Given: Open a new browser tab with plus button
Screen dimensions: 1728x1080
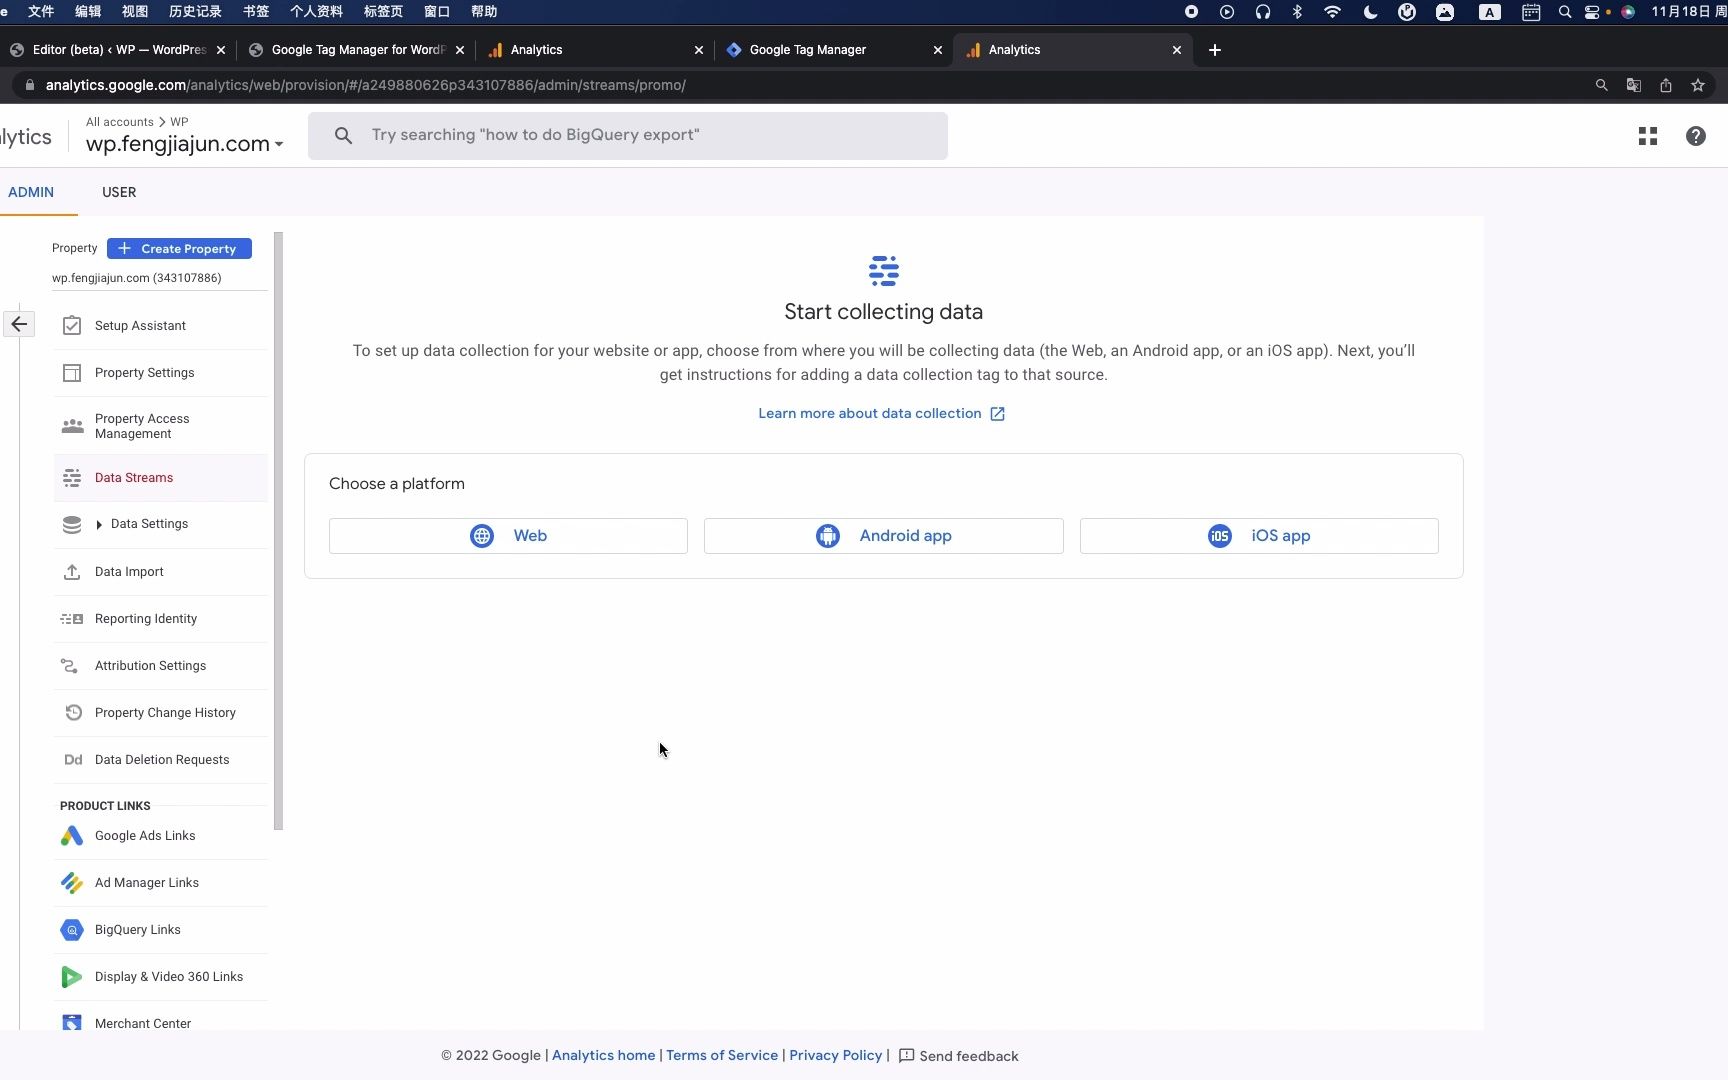Looking at the screenshot, I should tap(1214, 50).
